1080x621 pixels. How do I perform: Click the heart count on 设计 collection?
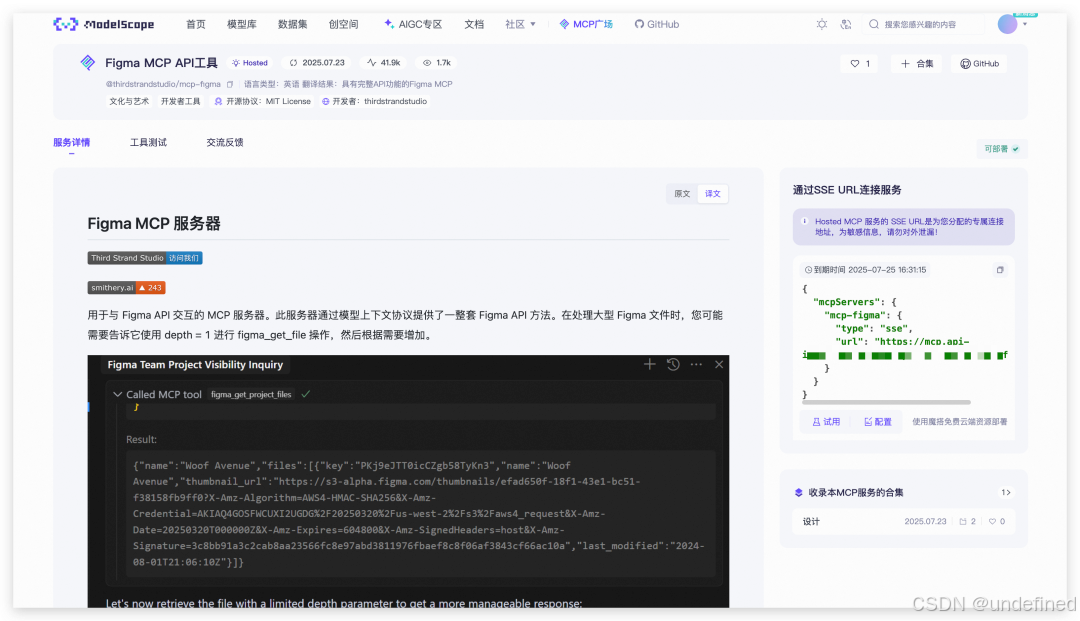[x=997, y=521]
